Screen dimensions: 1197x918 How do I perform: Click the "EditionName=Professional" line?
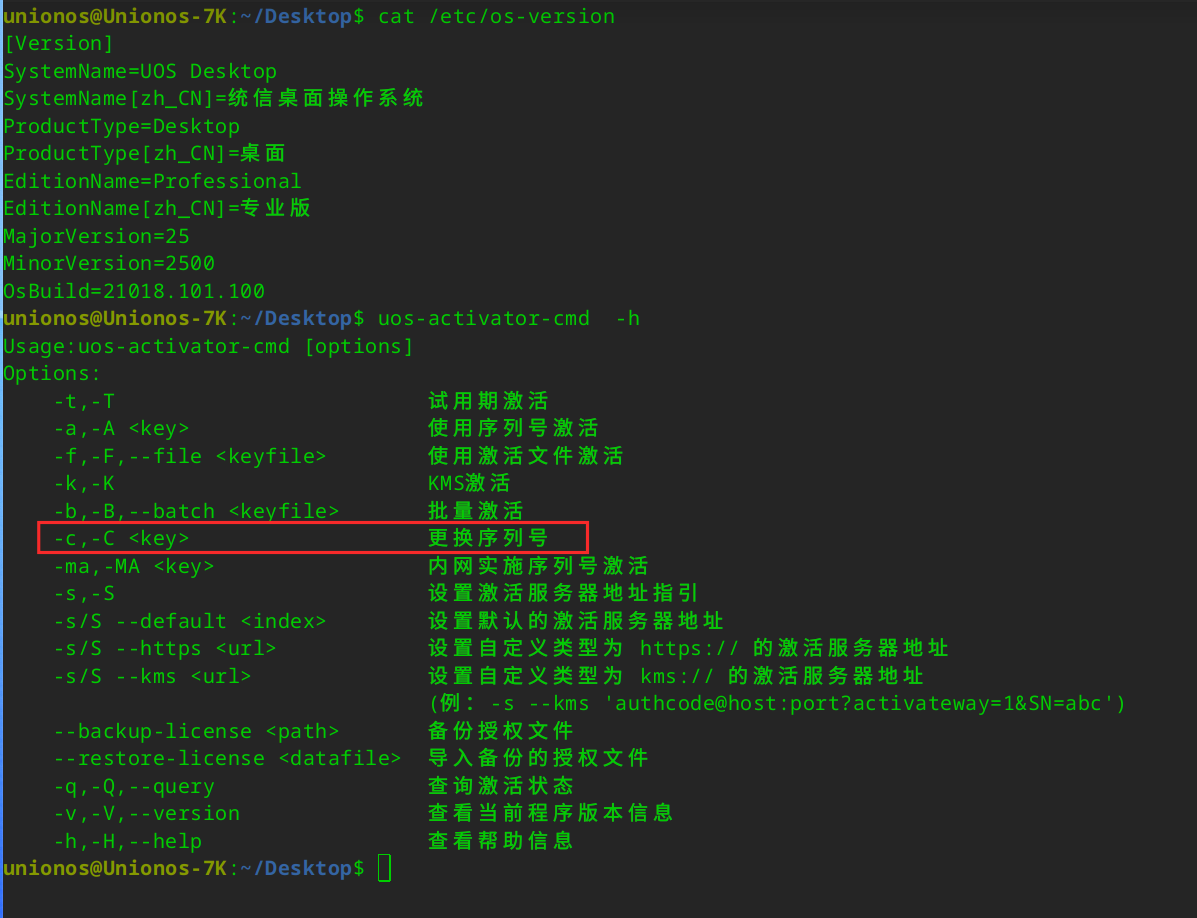tap(152, 181)
